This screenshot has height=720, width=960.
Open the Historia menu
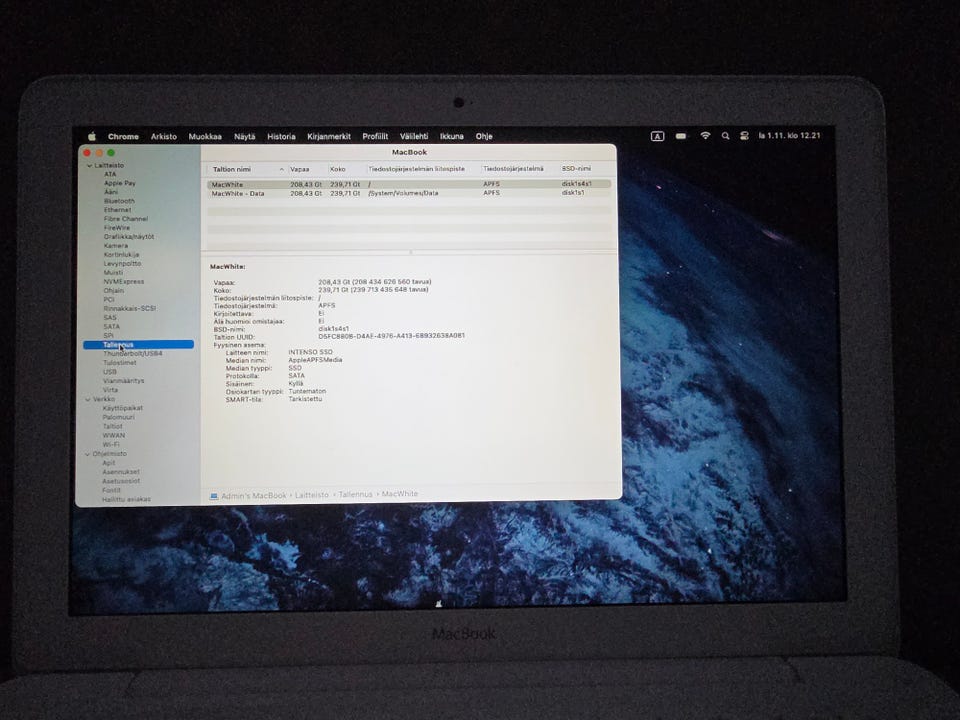(281, 137)
